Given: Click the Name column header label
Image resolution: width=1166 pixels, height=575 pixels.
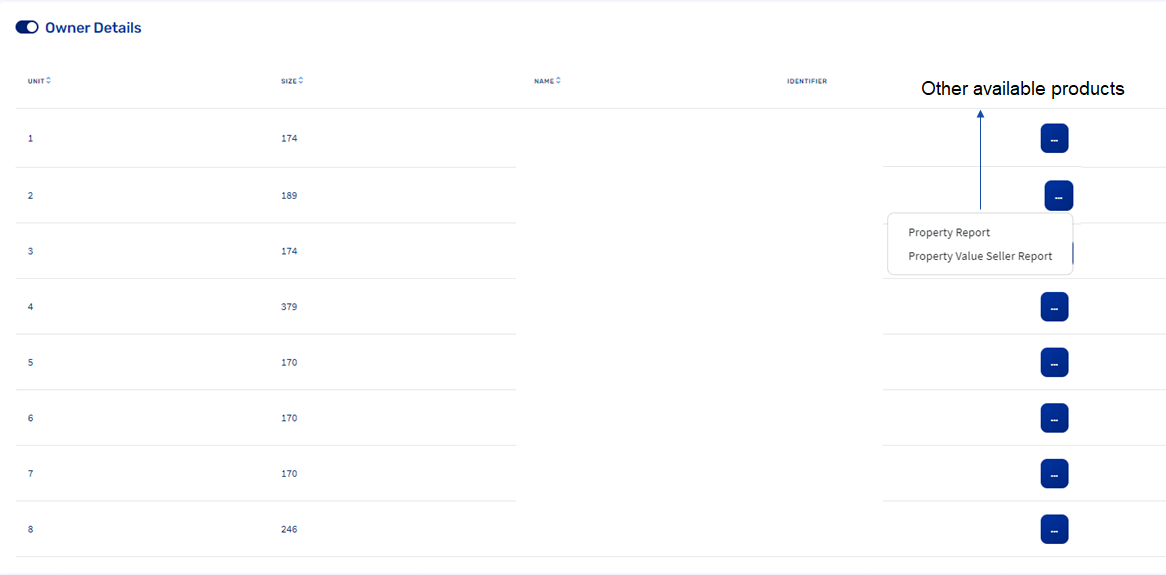Looking at the screenshot, I should point(543,81).
